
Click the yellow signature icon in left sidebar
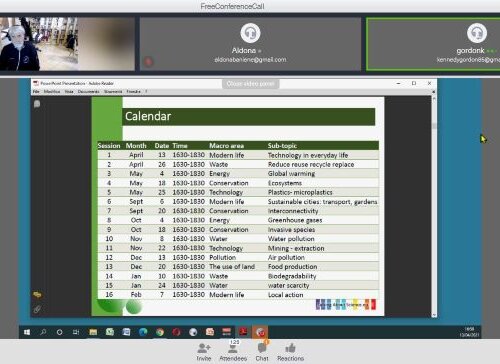pos(37,295)
